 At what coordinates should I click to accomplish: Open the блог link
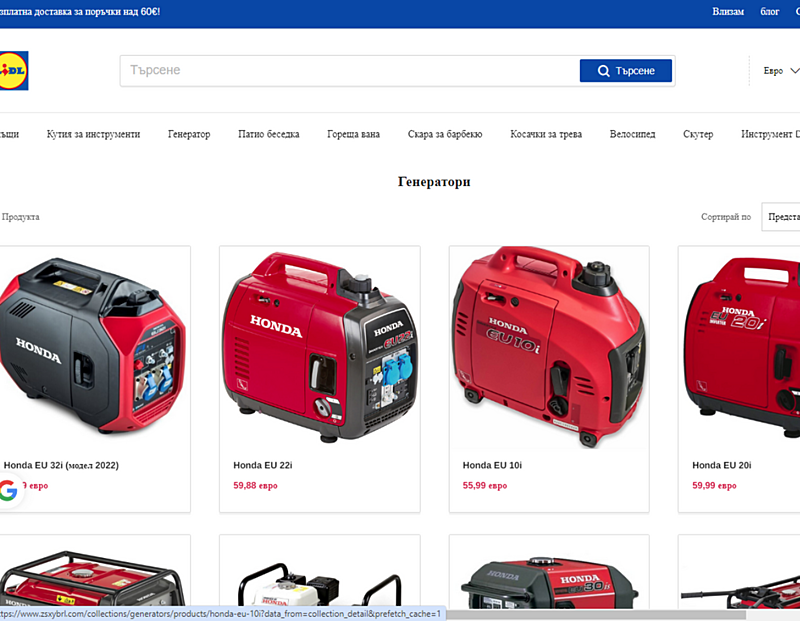[769, 11]
